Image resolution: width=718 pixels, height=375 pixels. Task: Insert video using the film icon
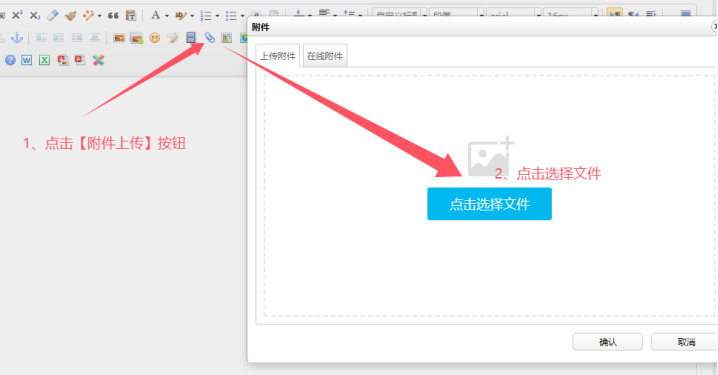(191, 38)
